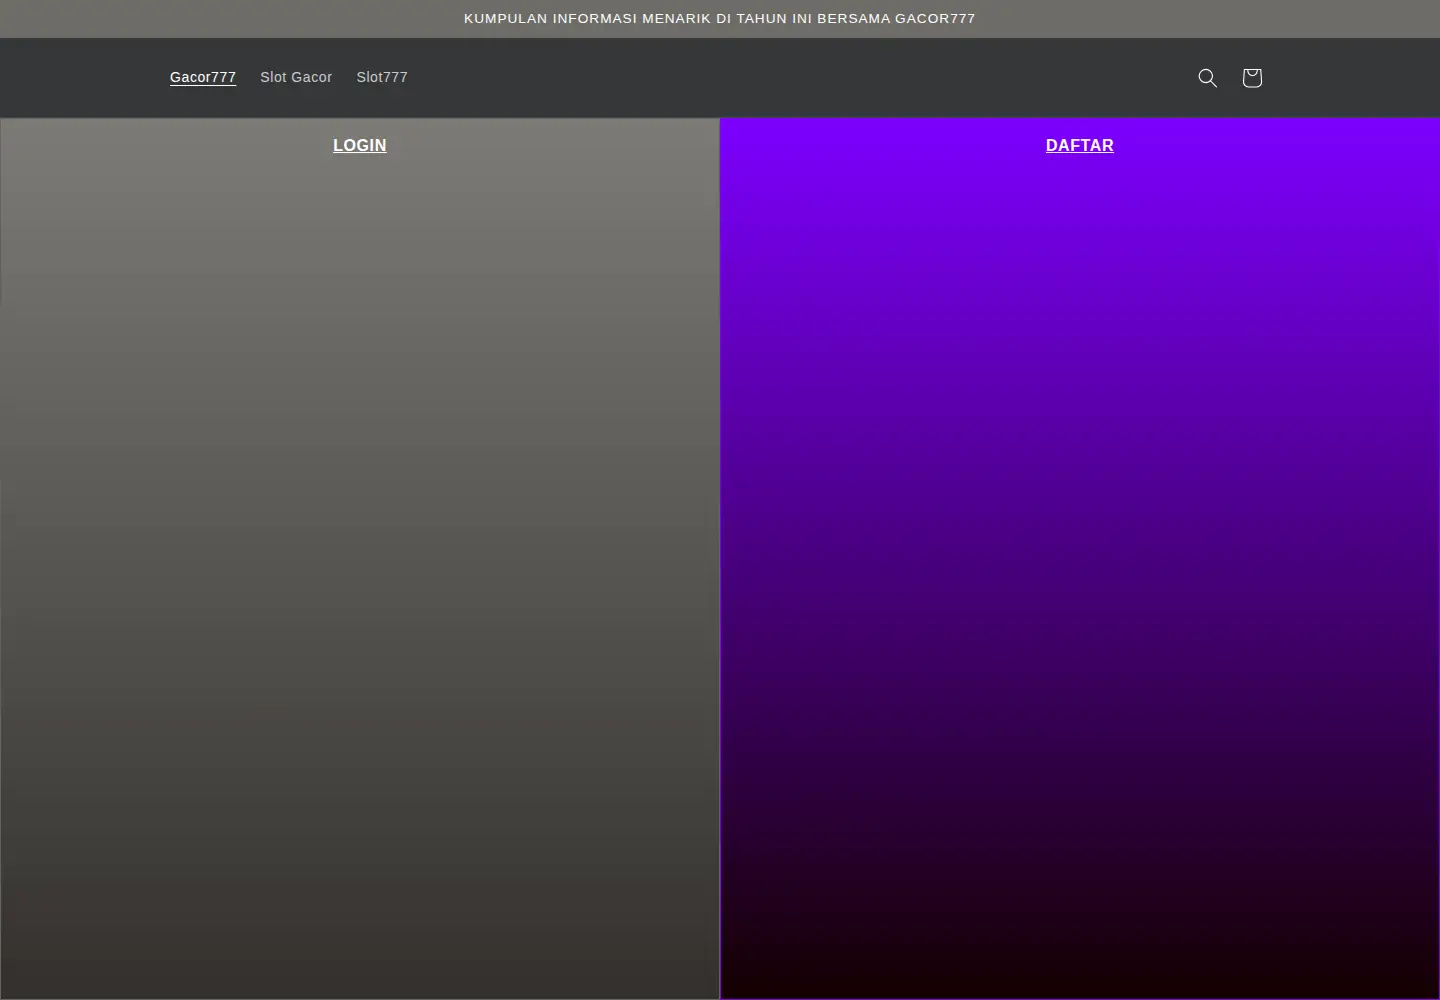Viewport: 1440px width, 1000px height.
Task: Click the DAFTAR link
Action: click(x=1080, y=145)
